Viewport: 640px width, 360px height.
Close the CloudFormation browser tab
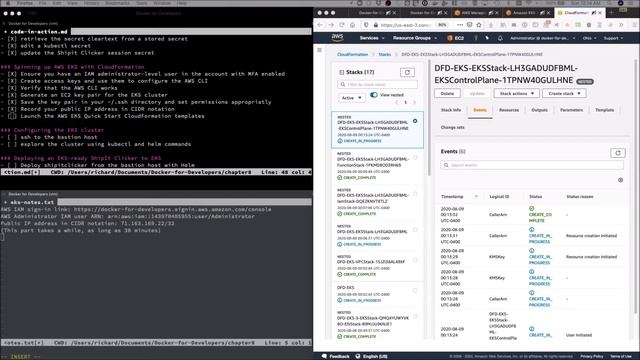point(600,13)
